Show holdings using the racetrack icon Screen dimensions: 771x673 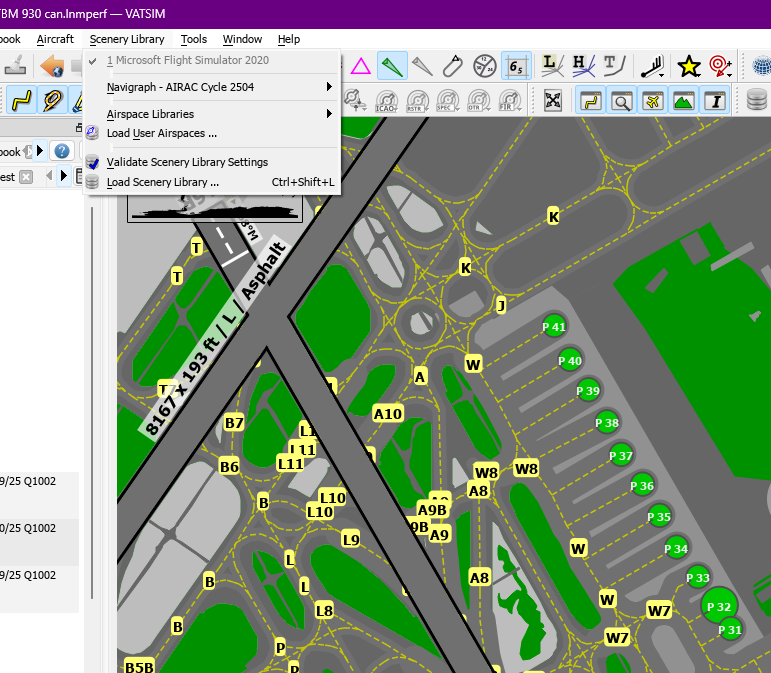[x=452, y=66]
